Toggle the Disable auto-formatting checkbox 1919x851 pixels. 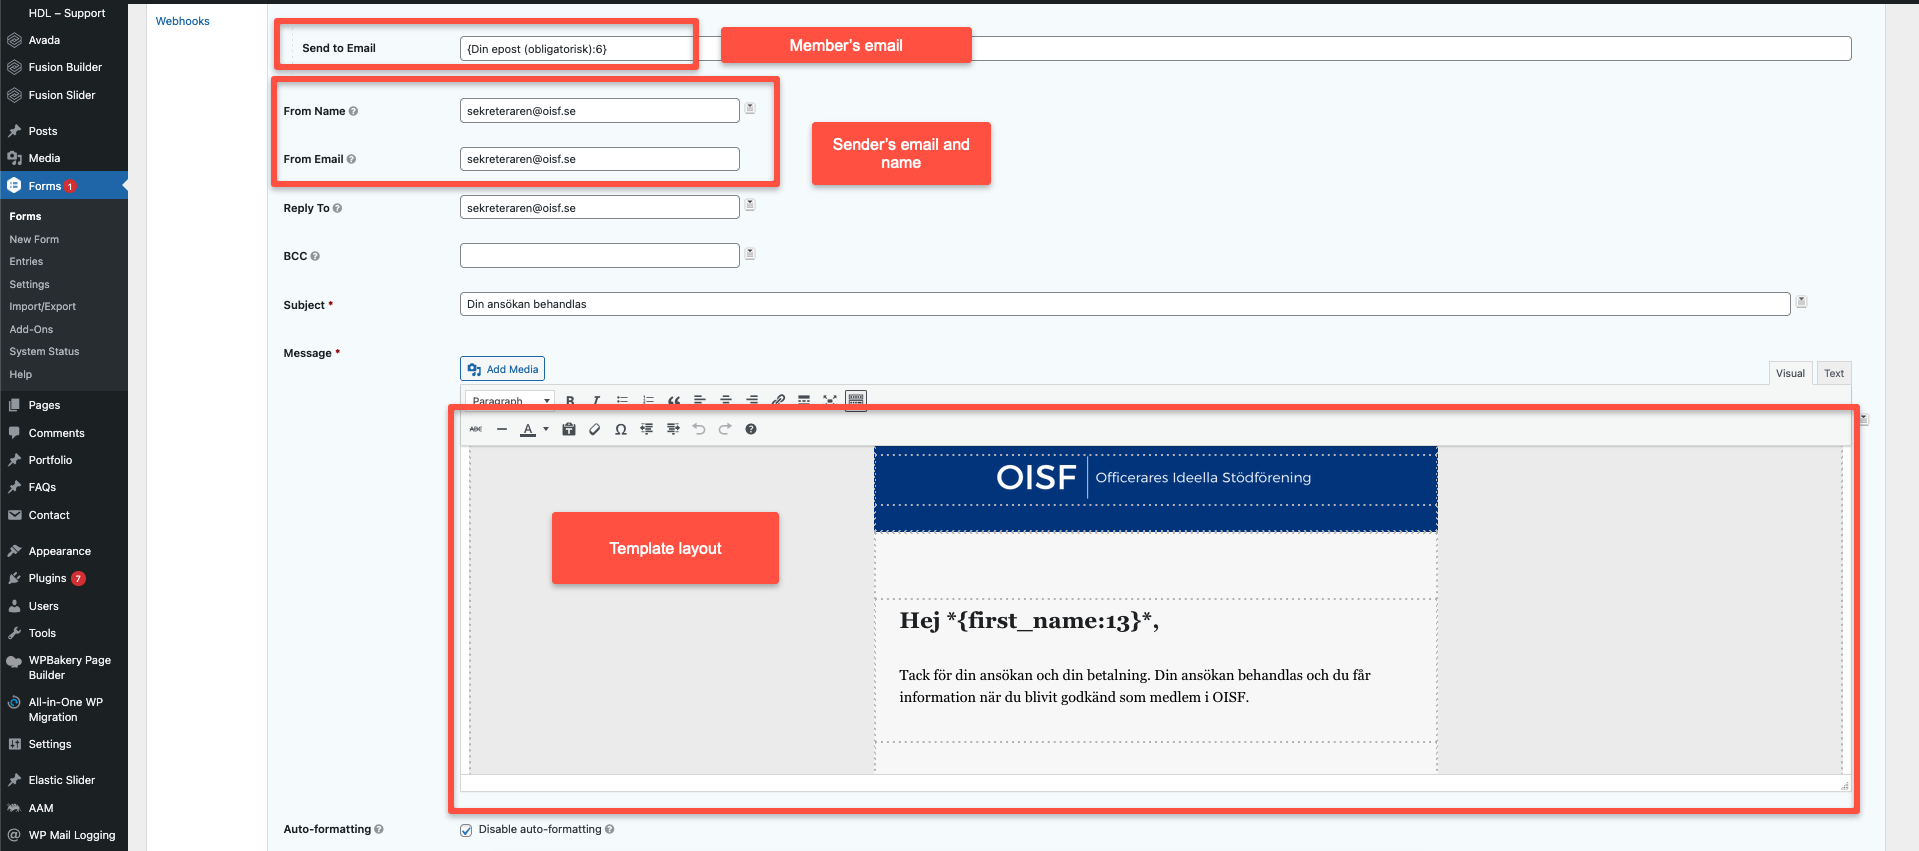pyautogui.click(x=466, y=830)
